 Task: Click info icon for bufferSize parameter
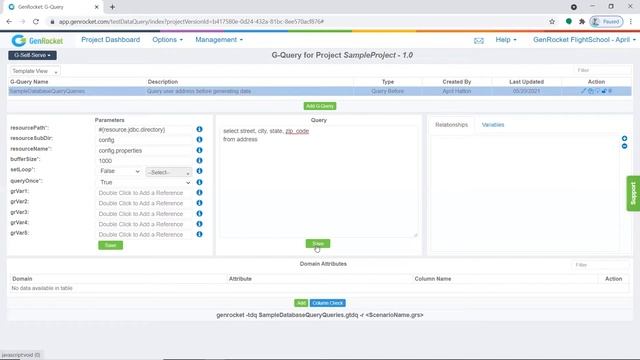(x=199, y=160)
